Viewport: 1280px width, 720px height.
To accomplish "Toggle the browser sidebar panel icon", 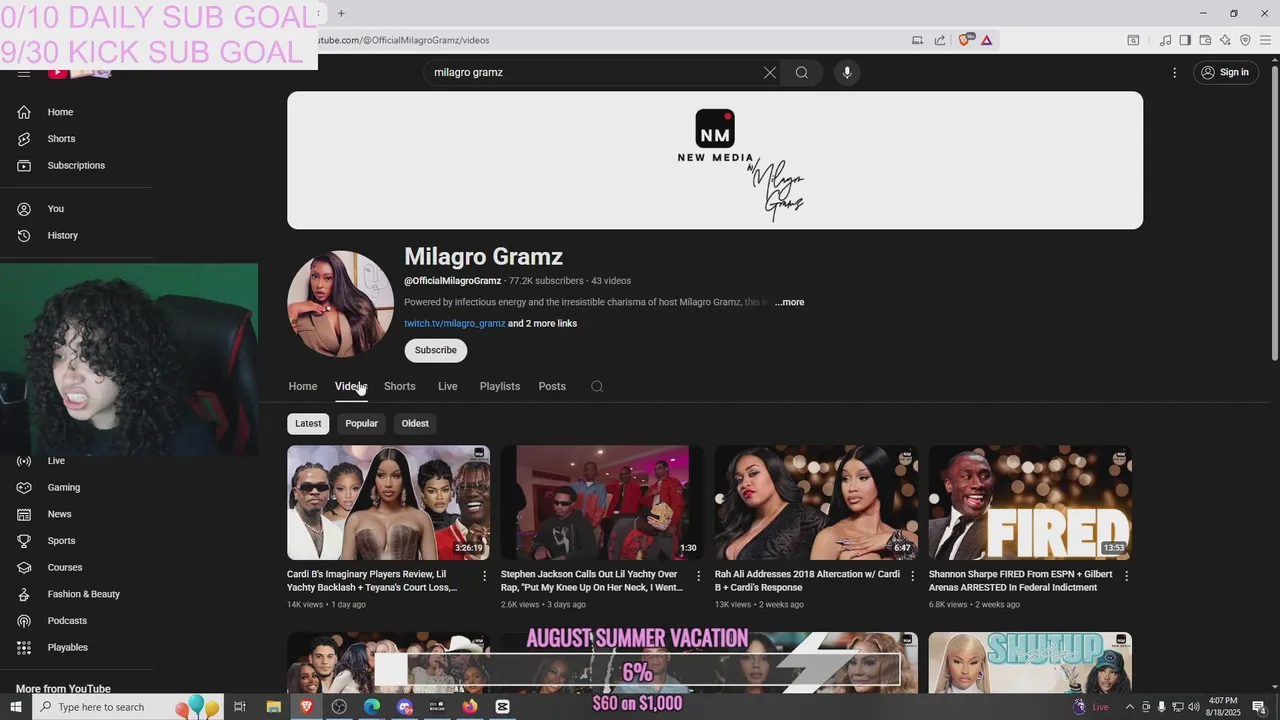I will (1185, 40).
